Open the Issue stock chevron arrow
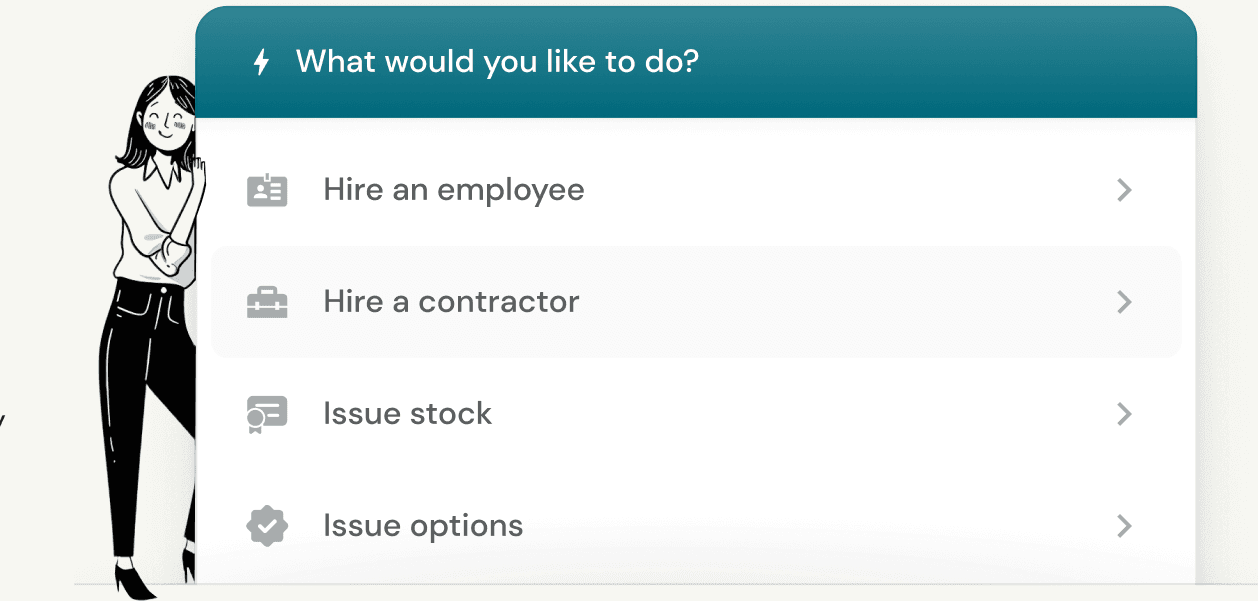 [1124, 414]
